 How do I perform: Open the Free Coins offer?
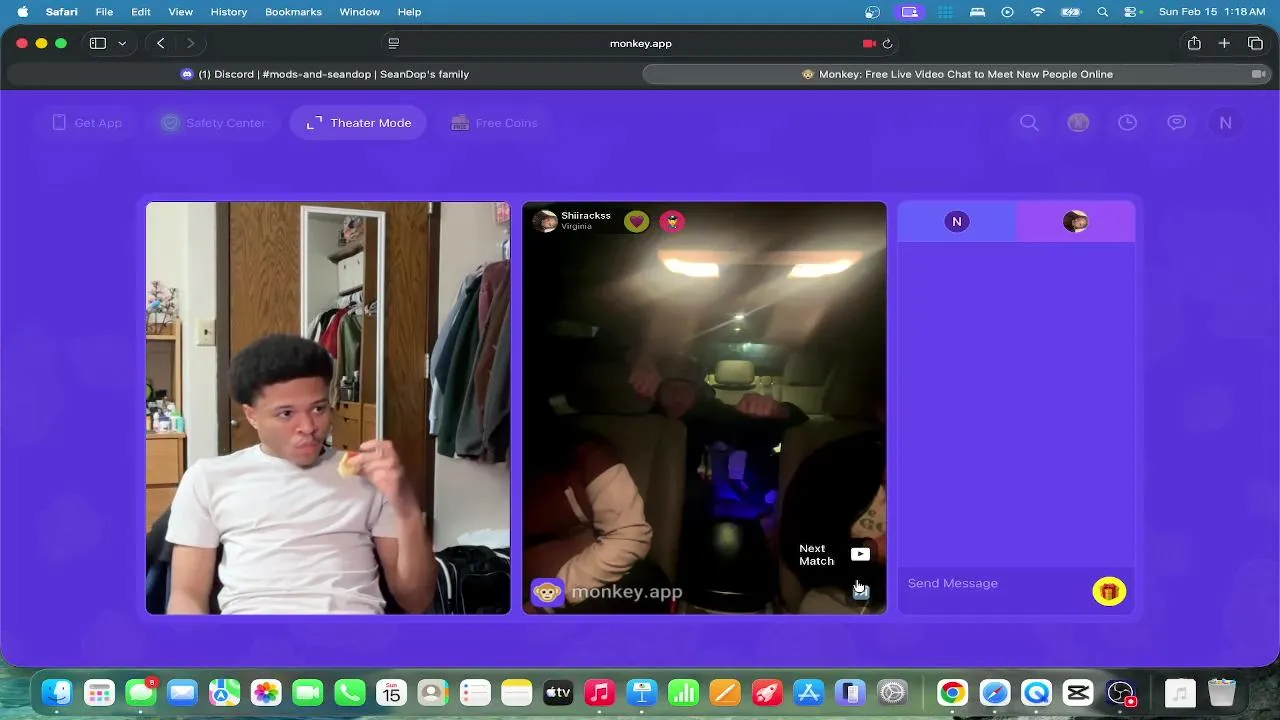494,123
